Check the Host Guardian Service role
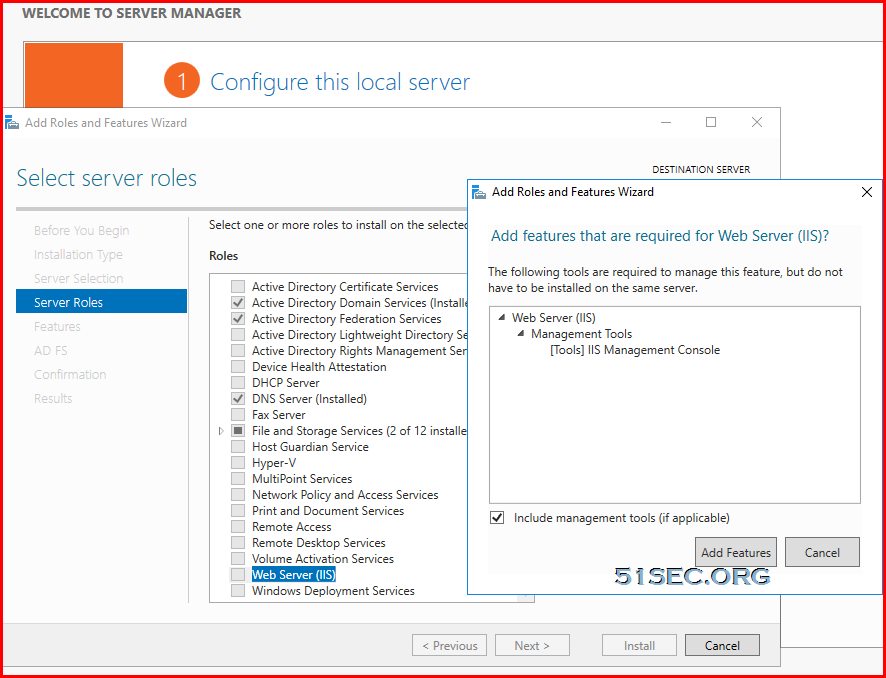 pyautogui.click(x=238, y=446)
